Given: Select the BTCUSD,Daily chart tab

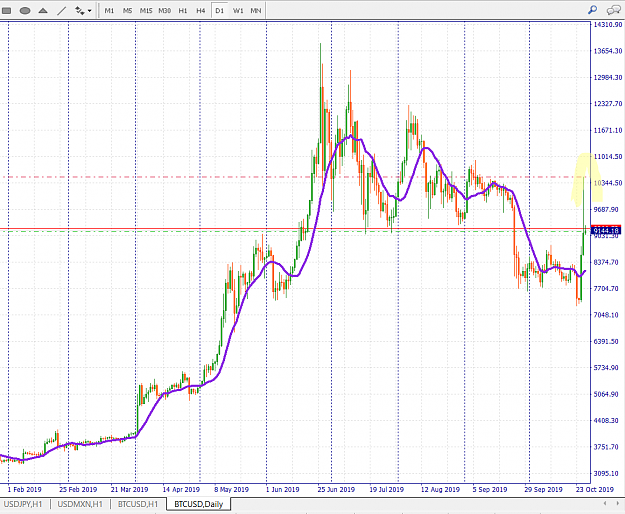Looking at the screenshot, I should tap(199, 504).
